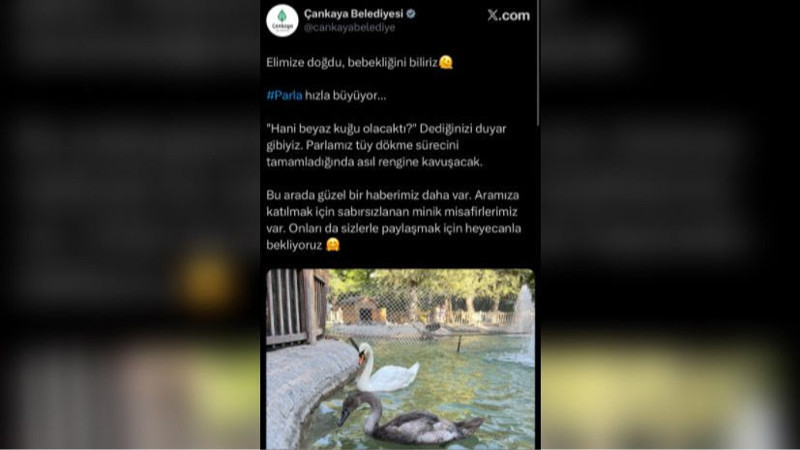The width and height of the screenshot is (800, 450).
Task: Click the "Hani beyaz kuğu olacaktı?" paragraph
Action: (386, 145)
